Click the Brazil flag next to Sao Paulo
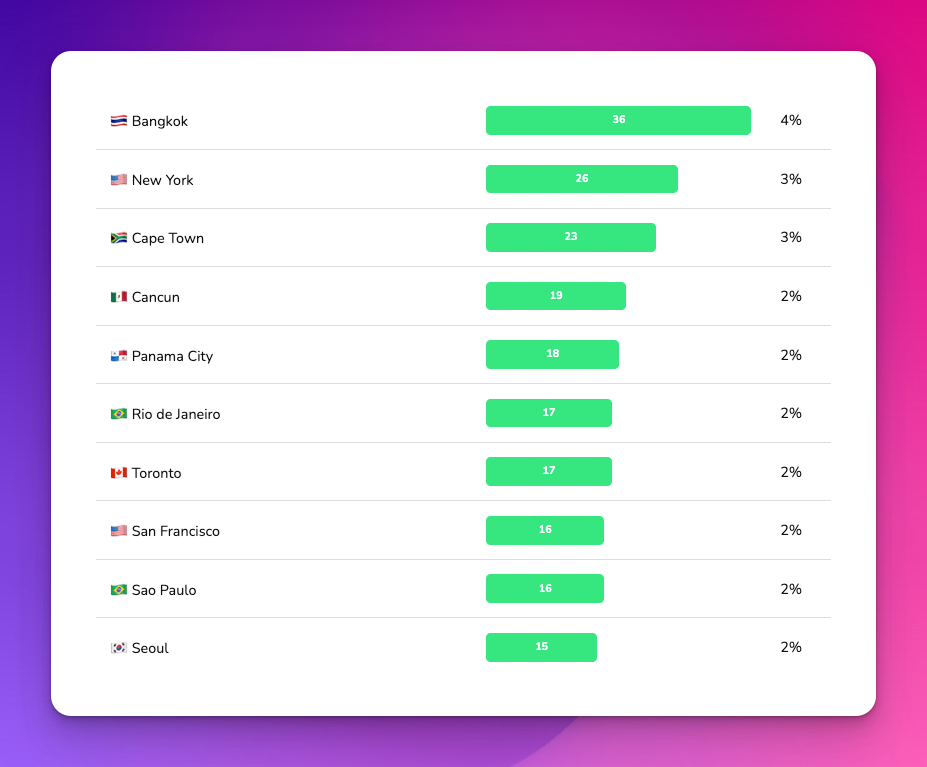 coord(119,590)
